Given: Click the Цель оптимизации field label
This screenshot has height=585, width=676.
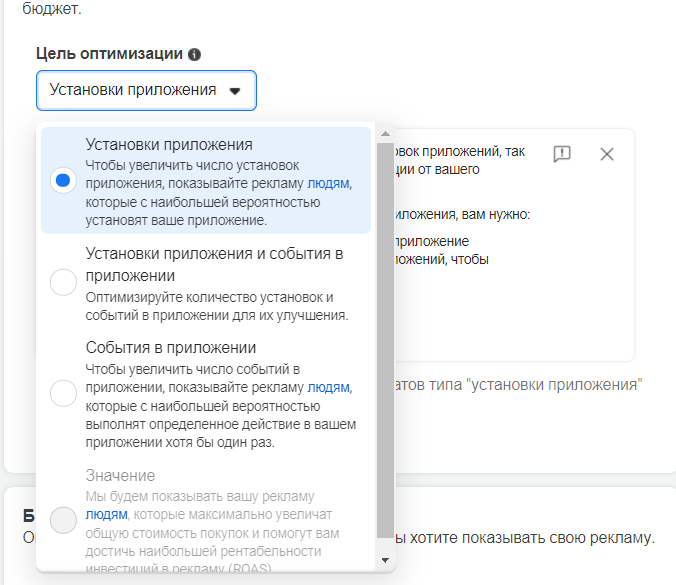Looking at the screenshot, I should [x=109, y=54].
